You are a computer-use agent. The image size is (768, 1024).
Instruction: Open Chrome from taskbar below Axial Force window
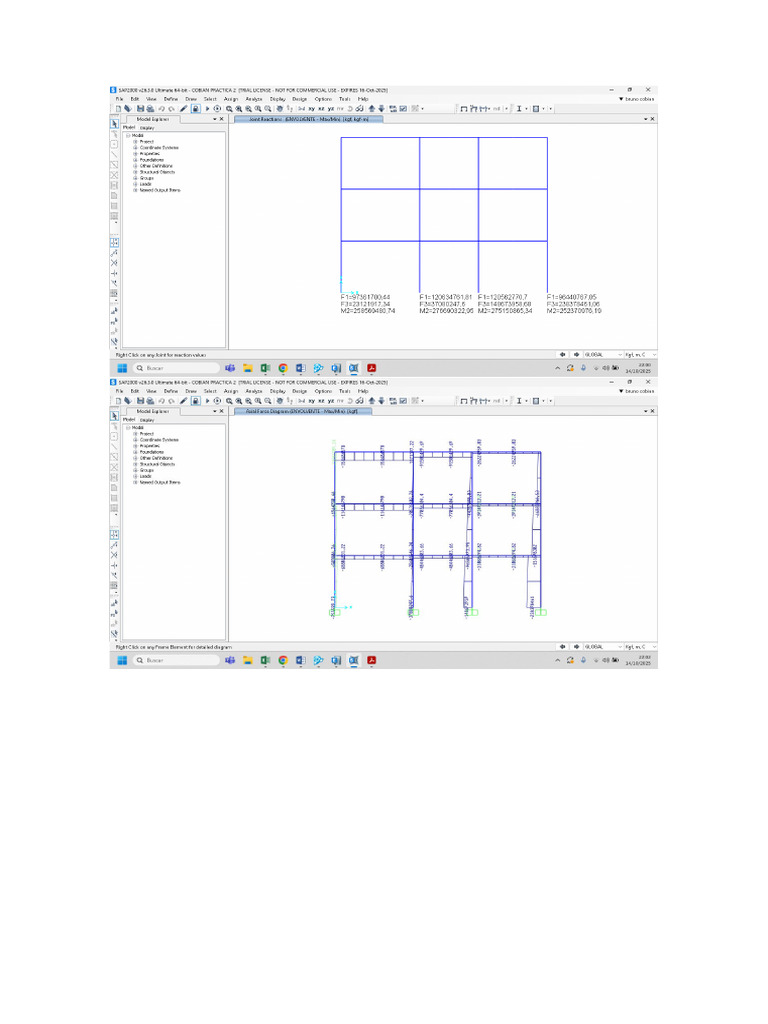pyautogui.click(x=283, y=660)
